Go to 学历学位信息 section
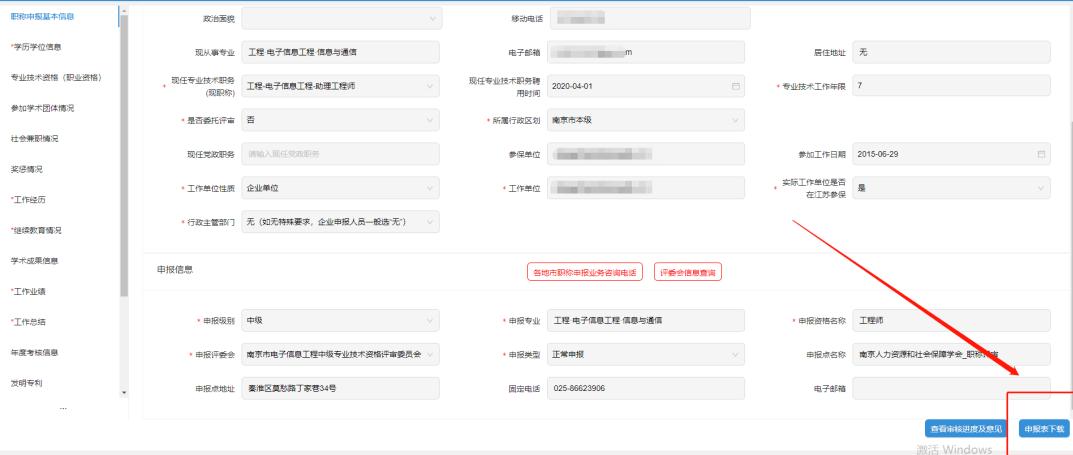Image resolution: width=1073 pixels, height=455 pixels. pos(36,47)
